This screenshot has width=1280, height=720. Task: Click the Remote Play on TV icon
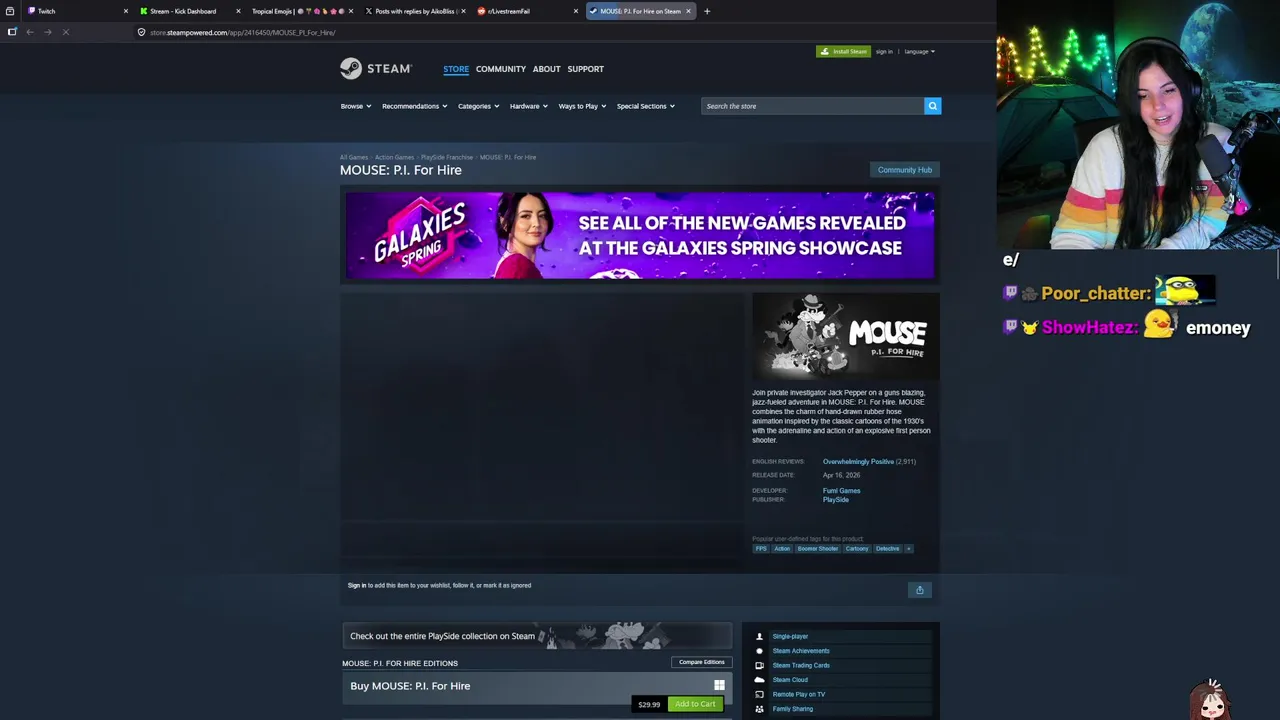pos(759,694)
